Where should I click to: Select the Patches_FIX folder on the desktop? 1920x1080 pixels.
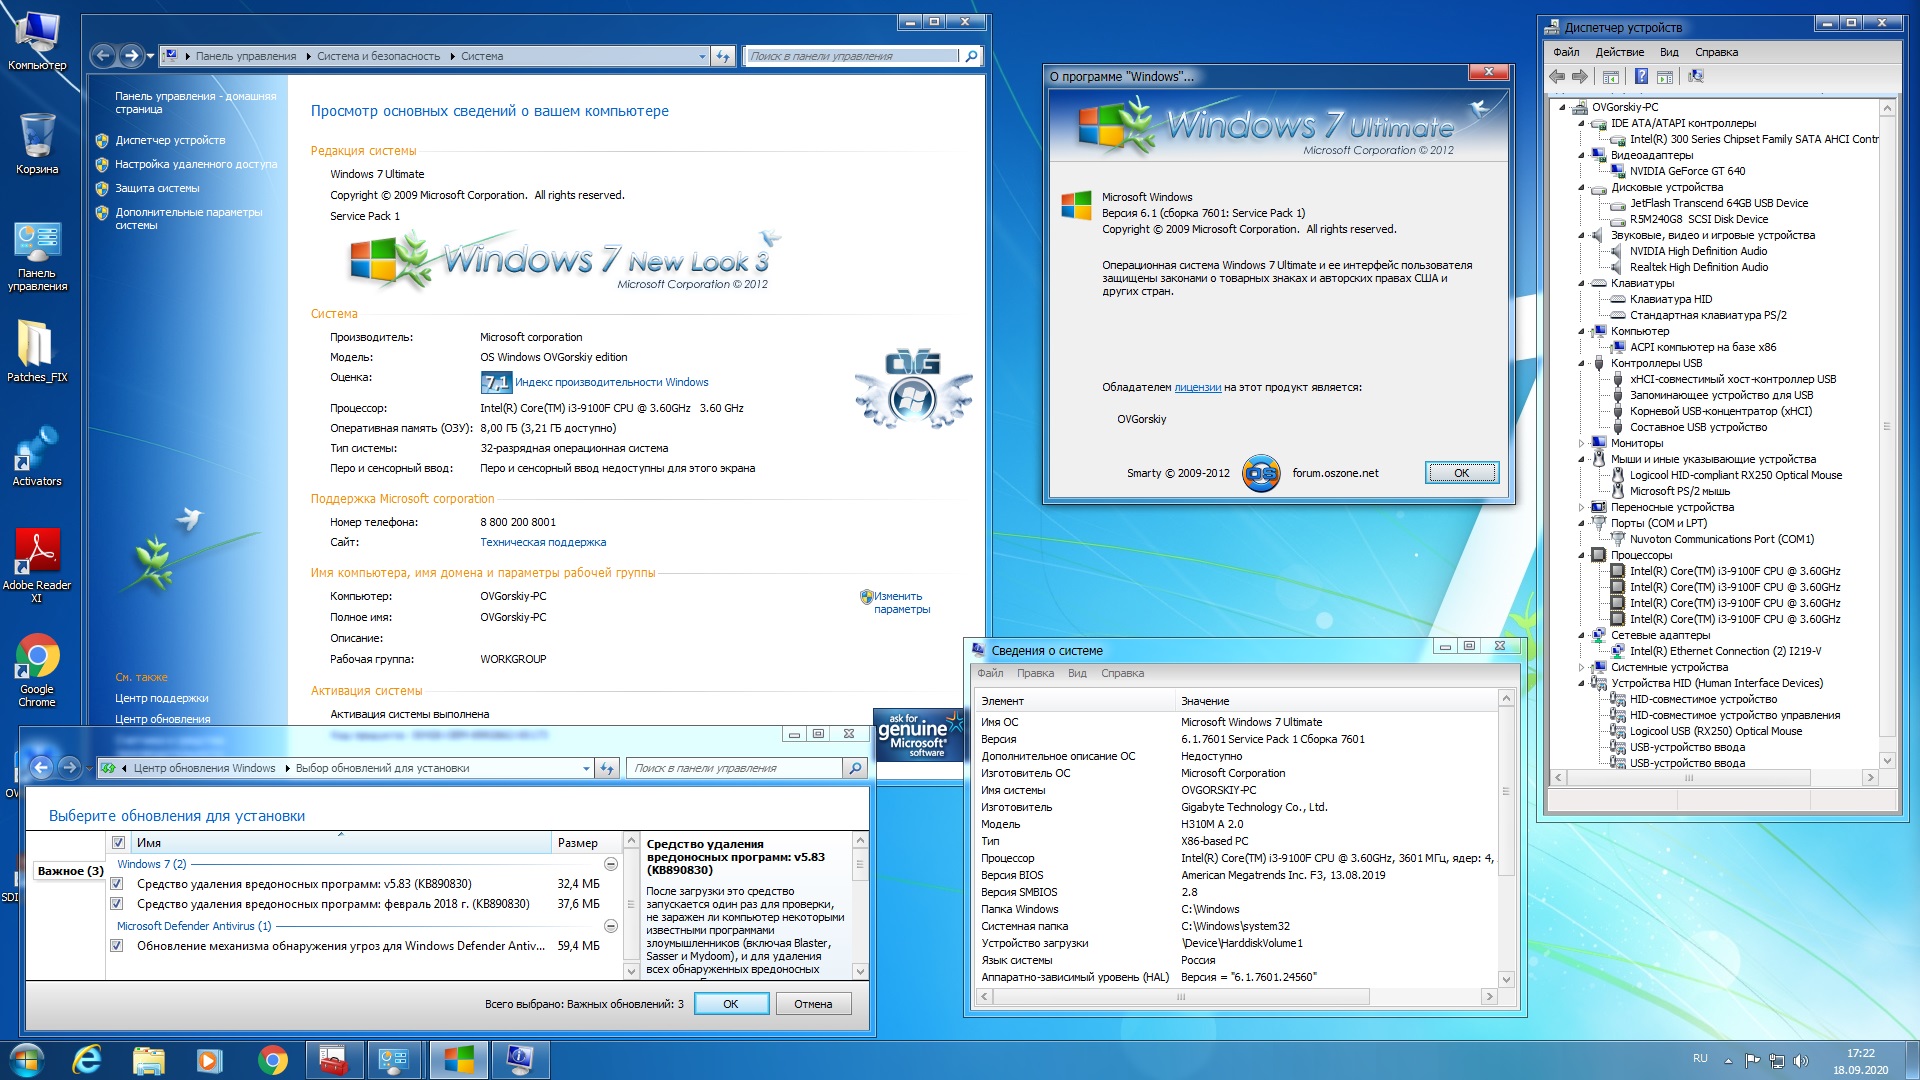pyautogui.click(x=37, y=352)
